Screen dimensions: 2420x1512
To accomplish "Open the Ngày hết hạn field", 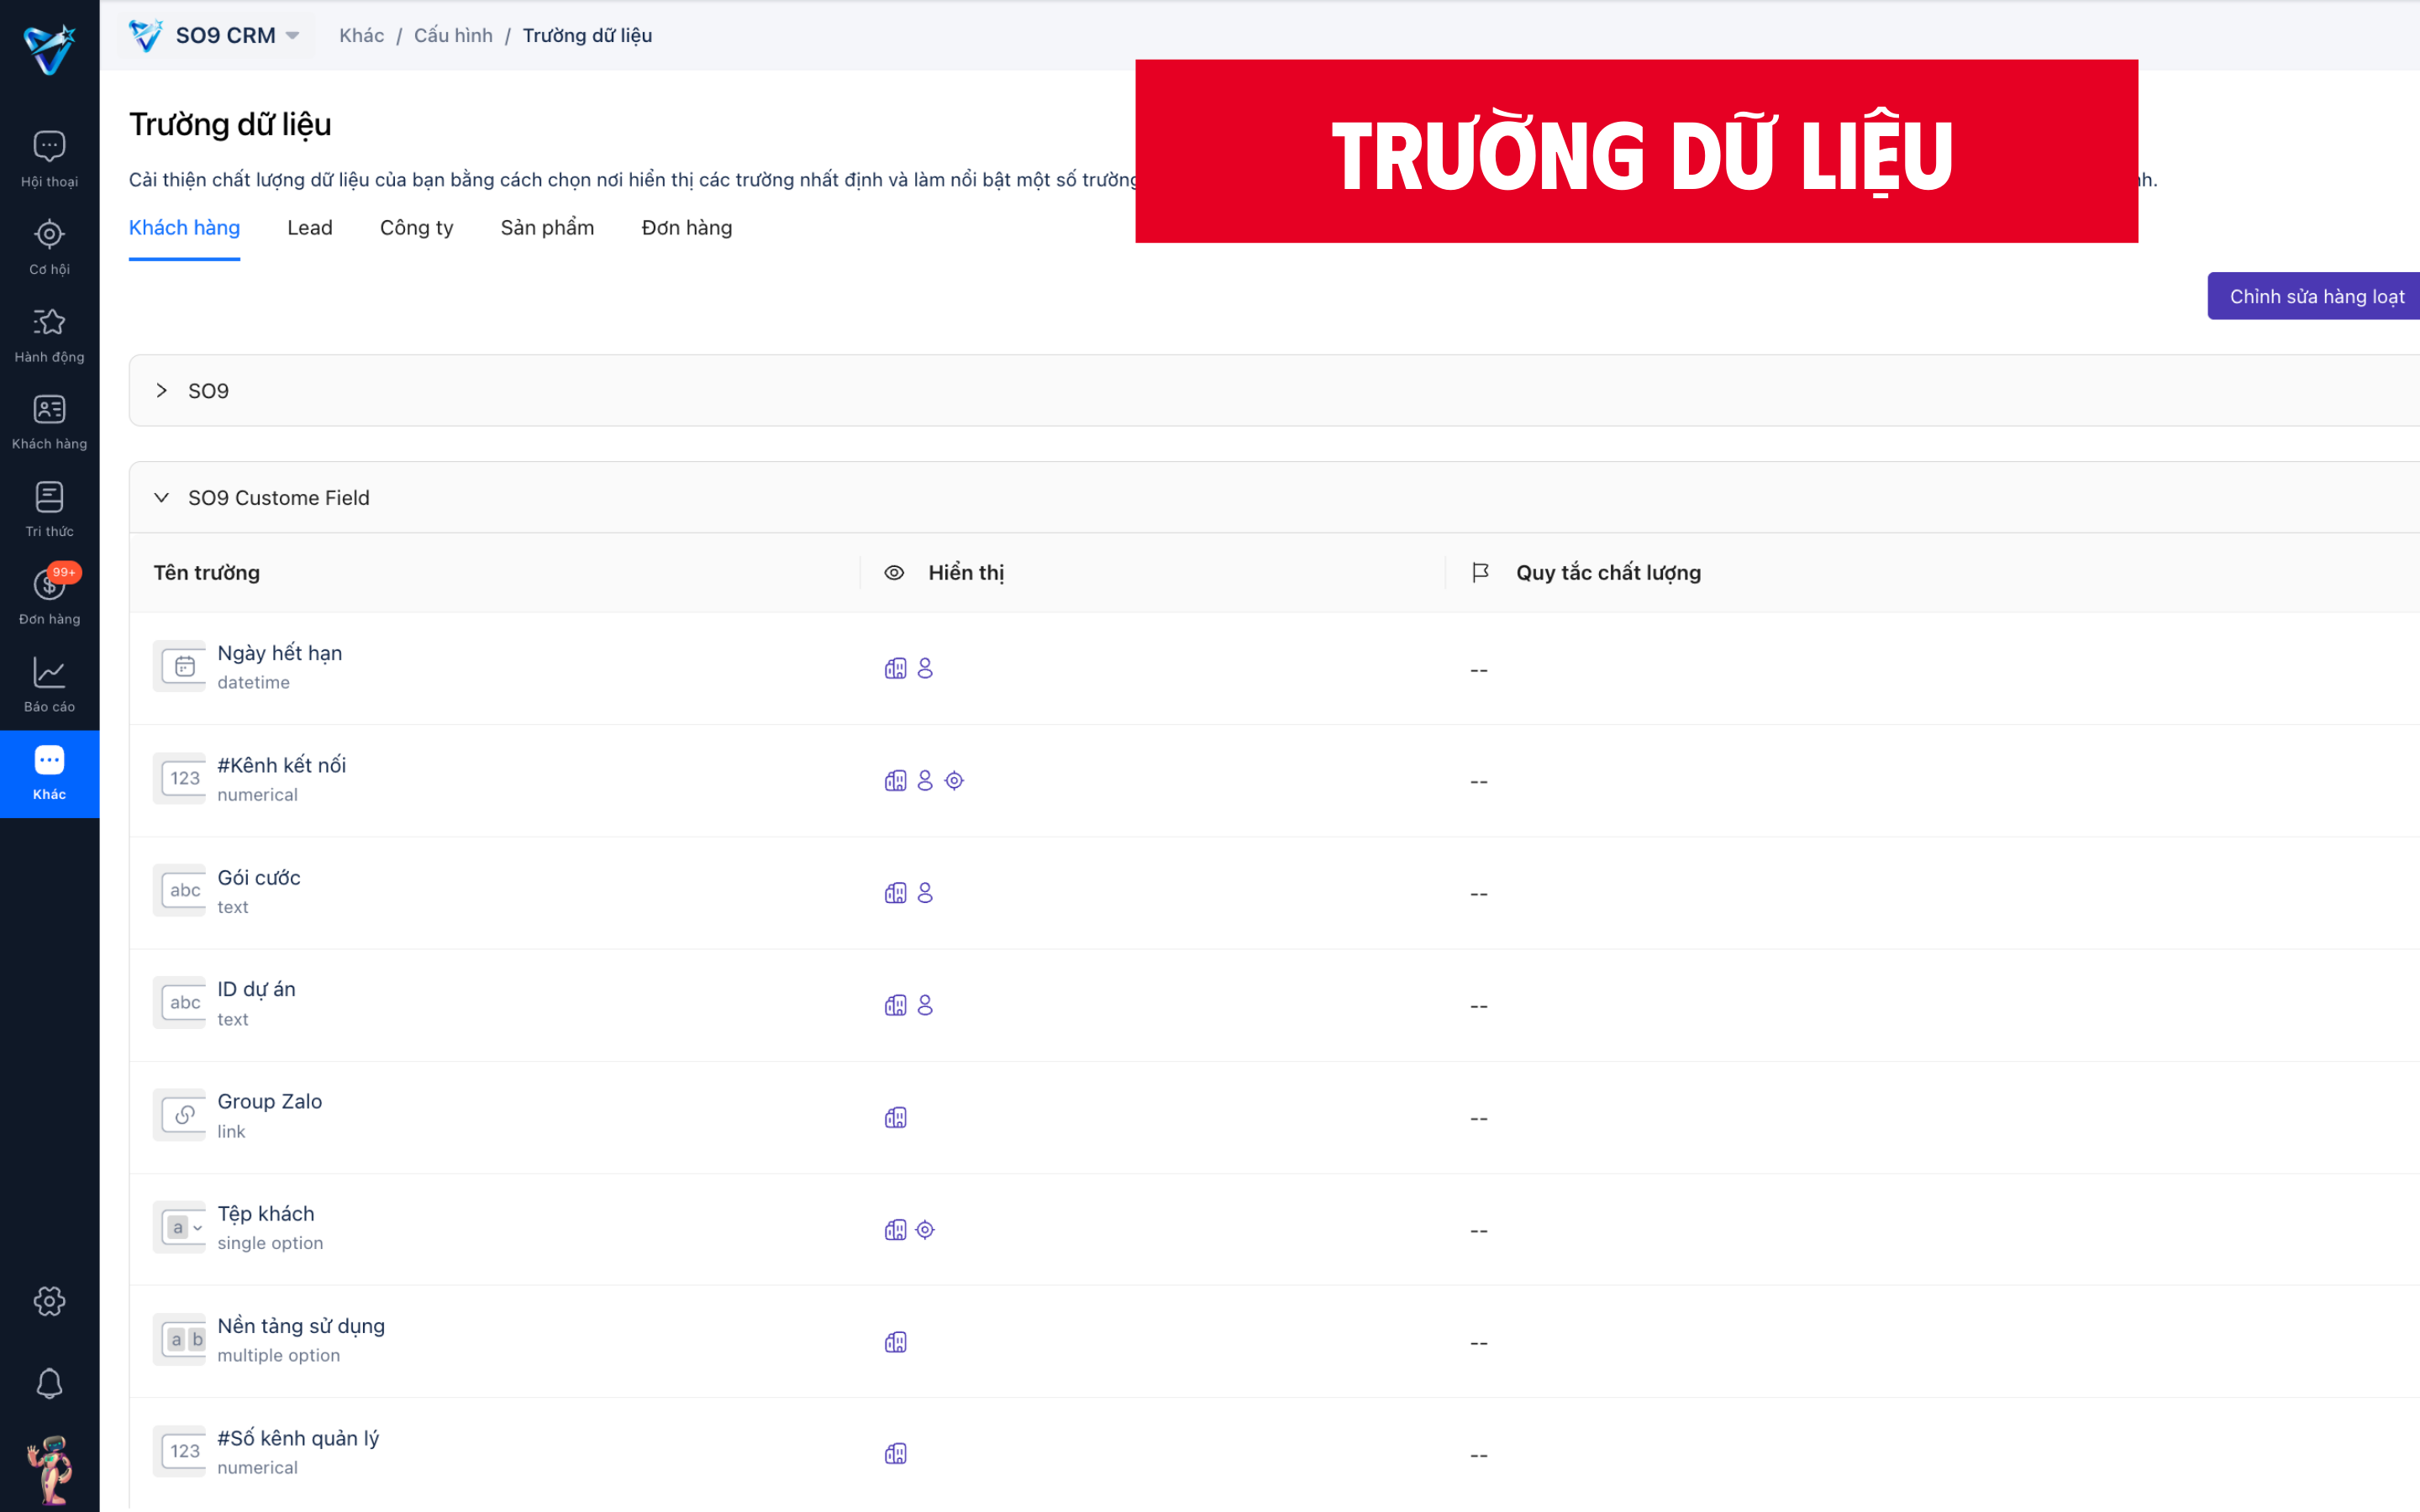I will point(280,653).
